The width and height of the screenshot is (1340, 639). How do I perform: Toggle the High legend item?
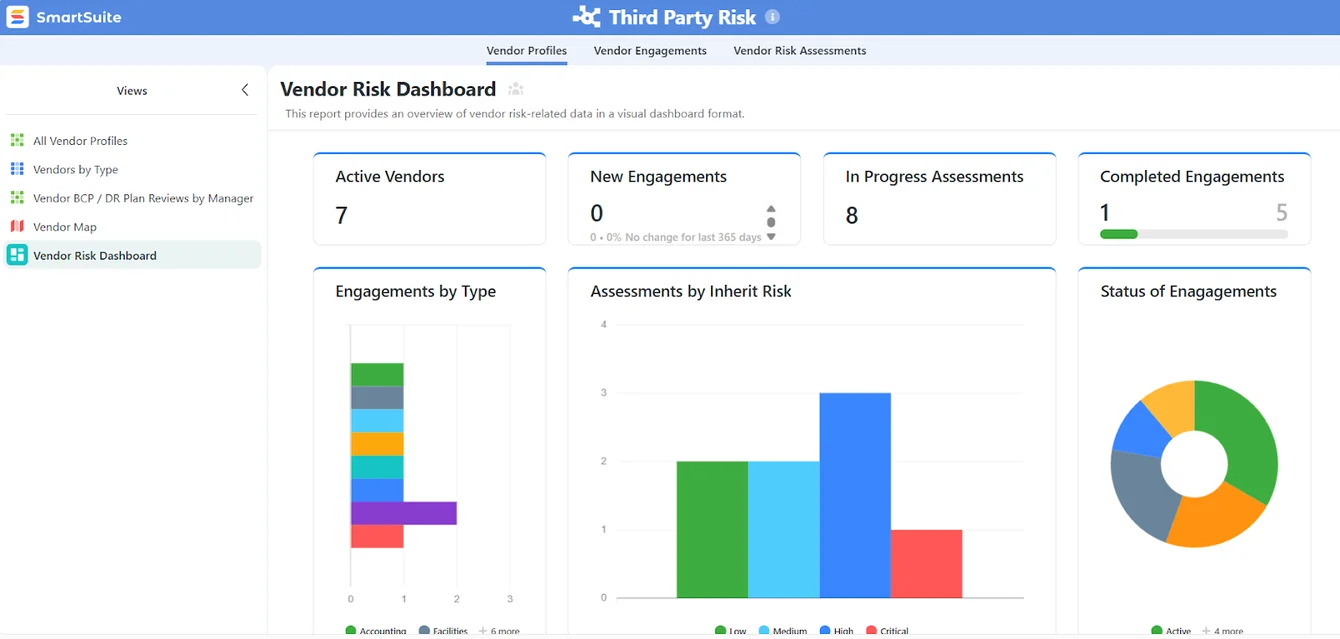tap(837, 631)
